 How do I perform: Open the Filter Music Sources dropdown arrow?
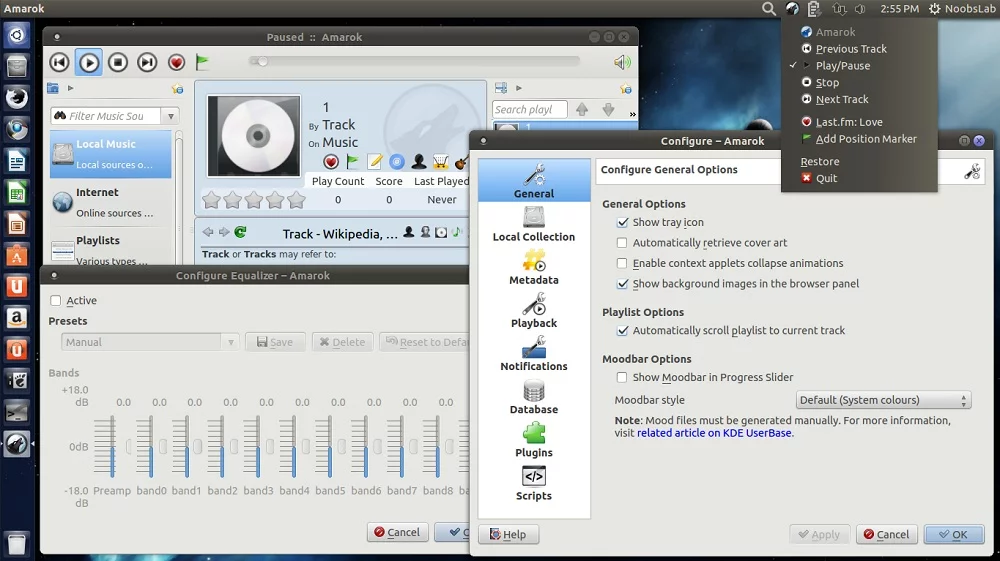coord(171,116)
